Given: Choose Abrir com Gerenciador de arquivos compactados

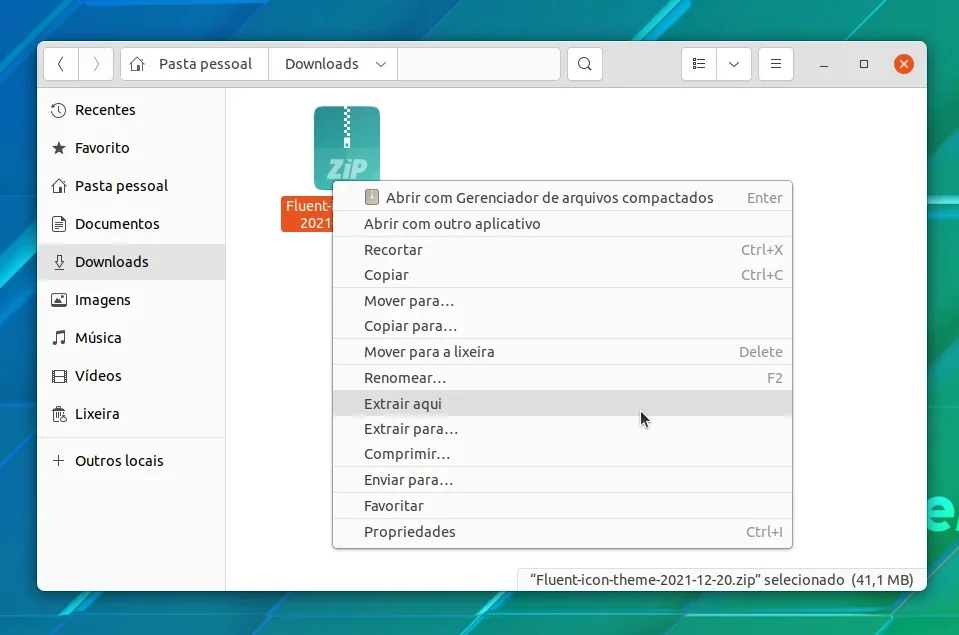Looking at the screenshot, I should point(562,198).
